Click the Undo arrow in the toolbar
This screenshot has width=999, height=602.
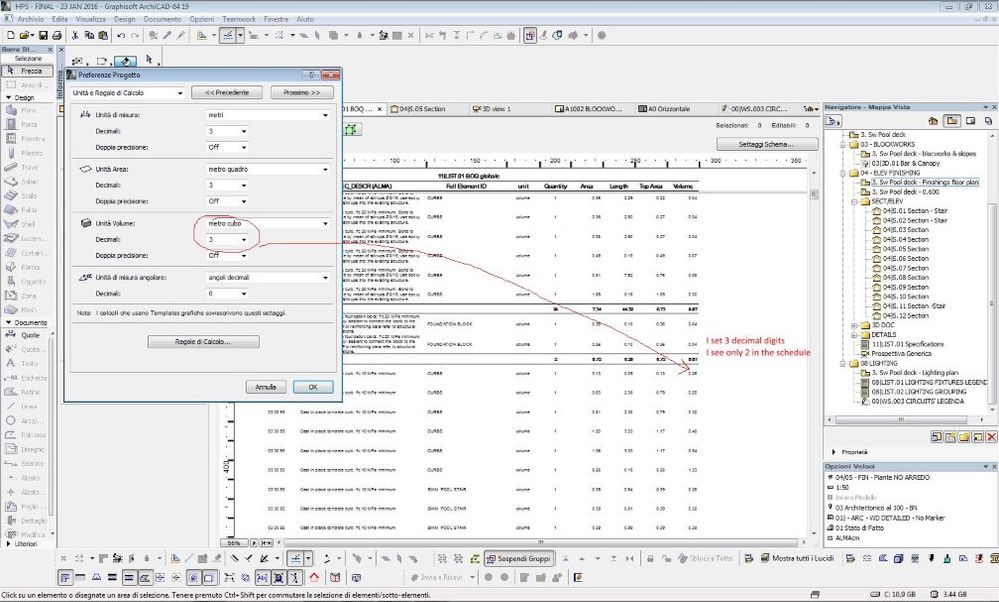tap(121, 36)
